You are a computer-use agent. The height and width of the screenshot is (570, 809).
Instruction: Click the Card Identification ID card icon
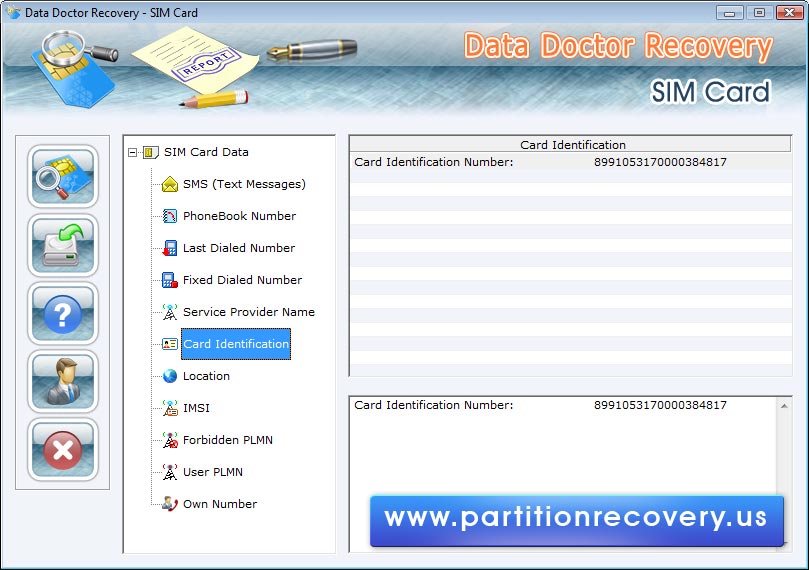click(170, 344)
